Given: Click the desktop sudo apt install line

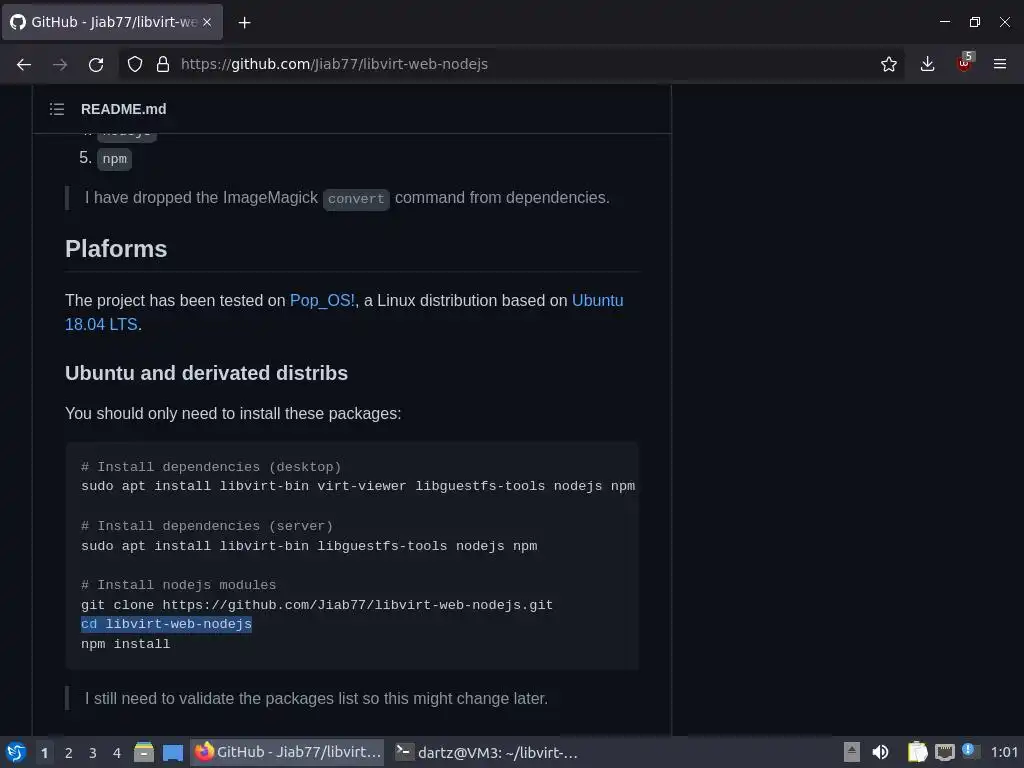Looking at the screenshot, I should tap(358, 486).
